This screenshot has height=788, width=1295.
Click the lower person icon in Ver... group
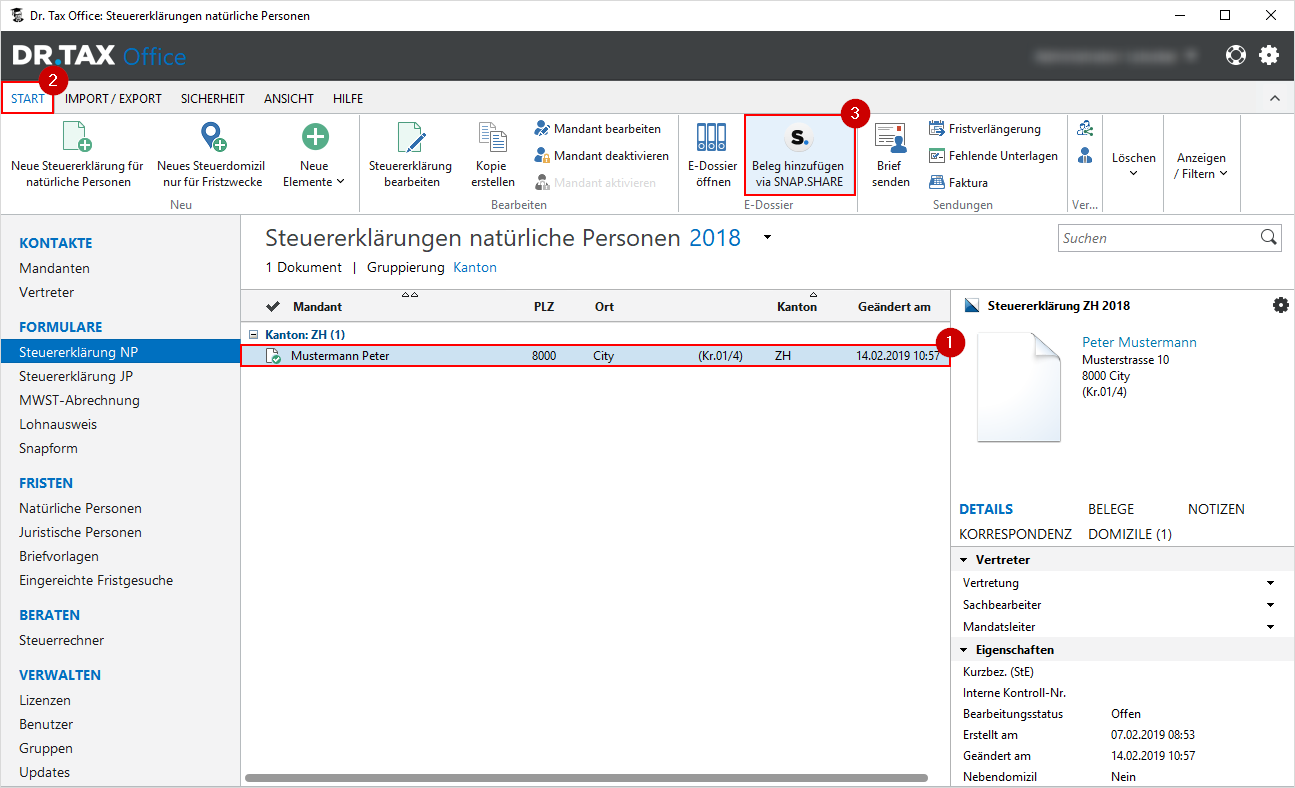pyautogui.click(x=1085, y=156)
